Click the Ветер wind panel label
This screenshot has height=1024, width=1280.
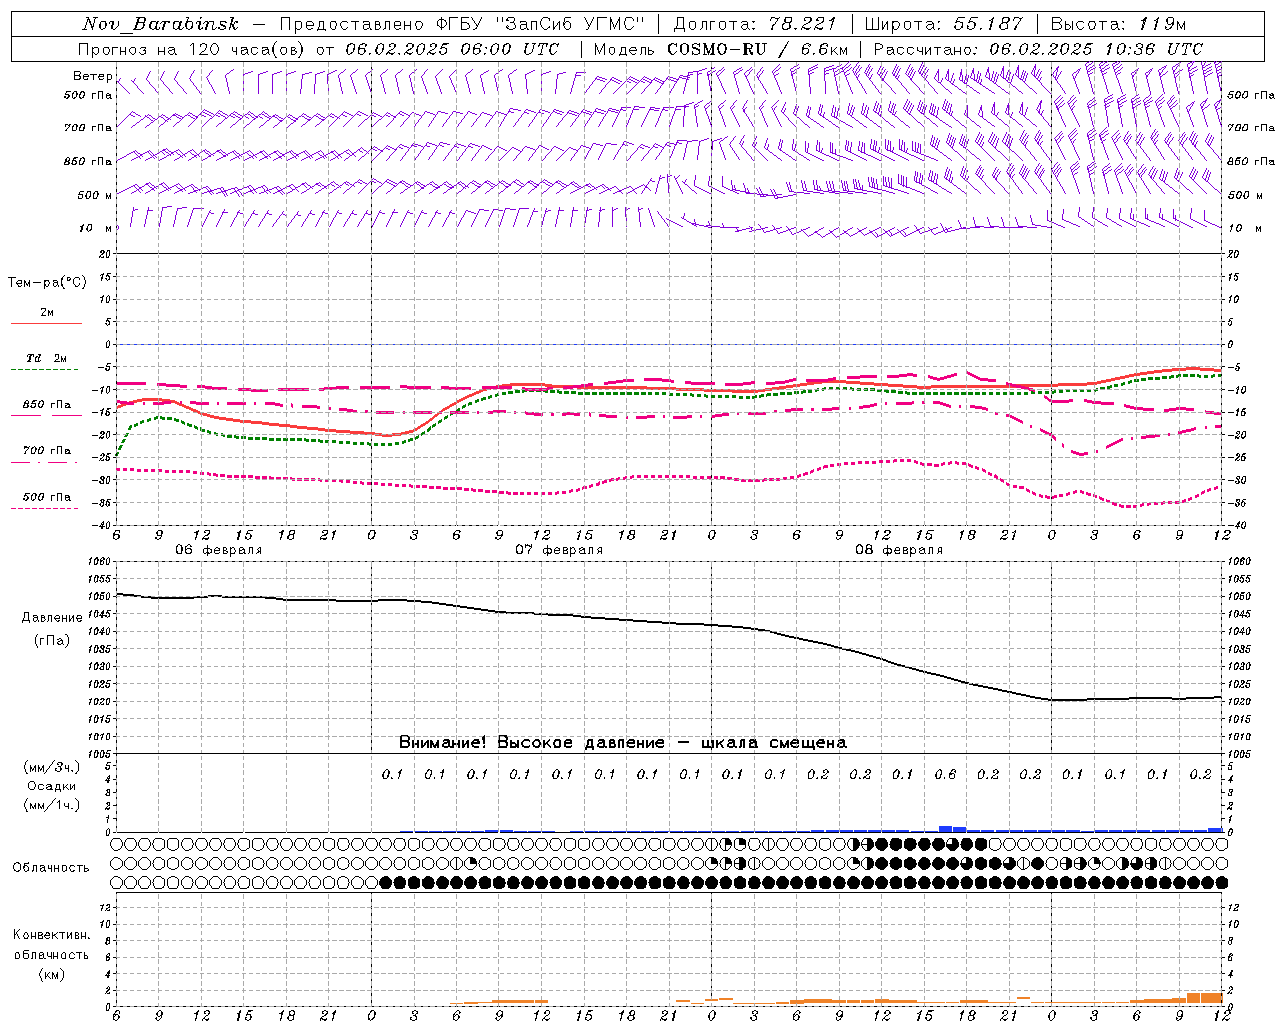pos(92,76)
